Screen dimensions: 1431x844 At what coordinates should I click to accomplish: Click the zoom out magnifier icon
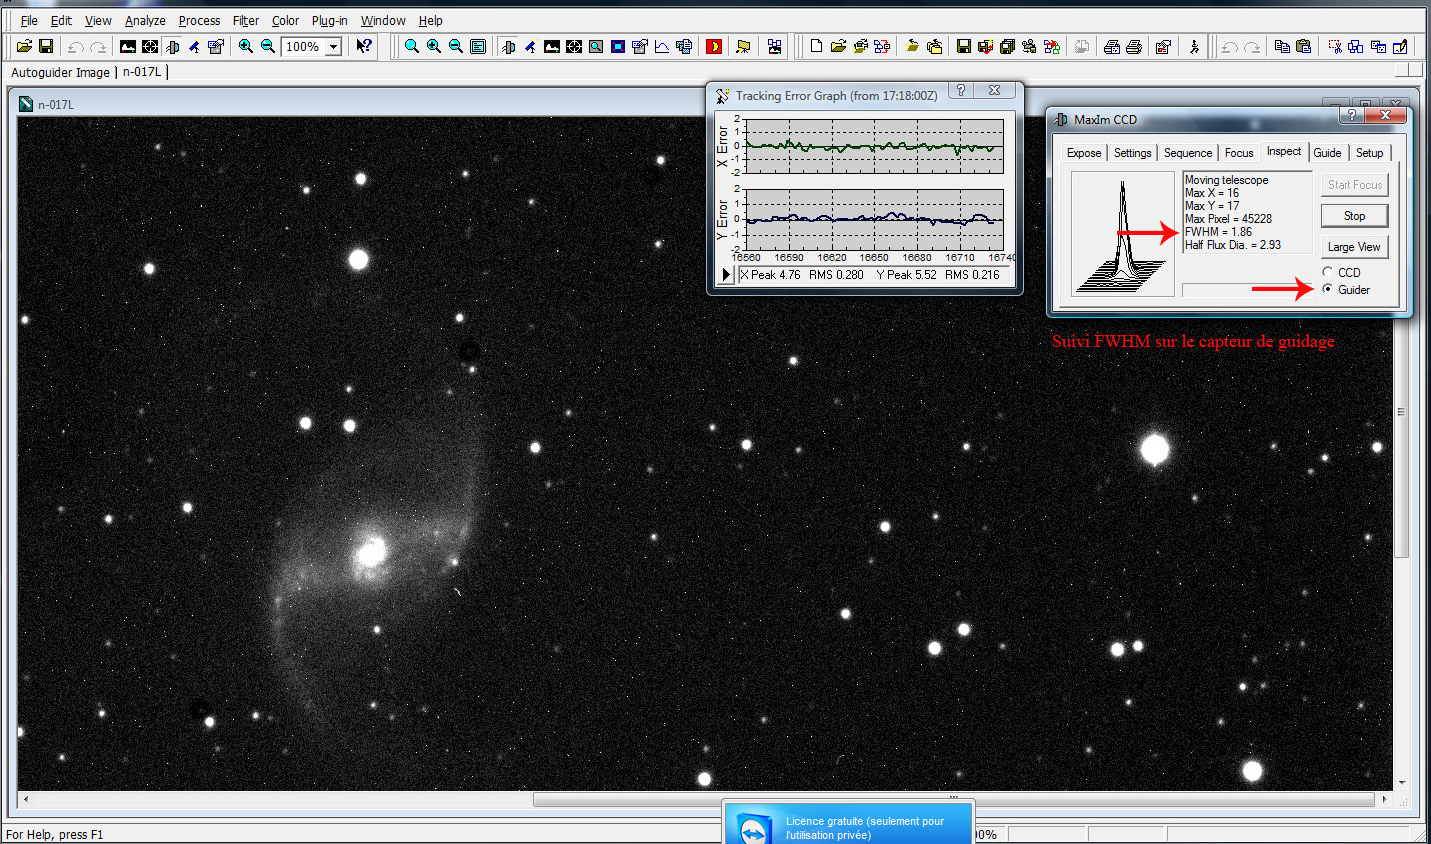click(x=267, y=46)
